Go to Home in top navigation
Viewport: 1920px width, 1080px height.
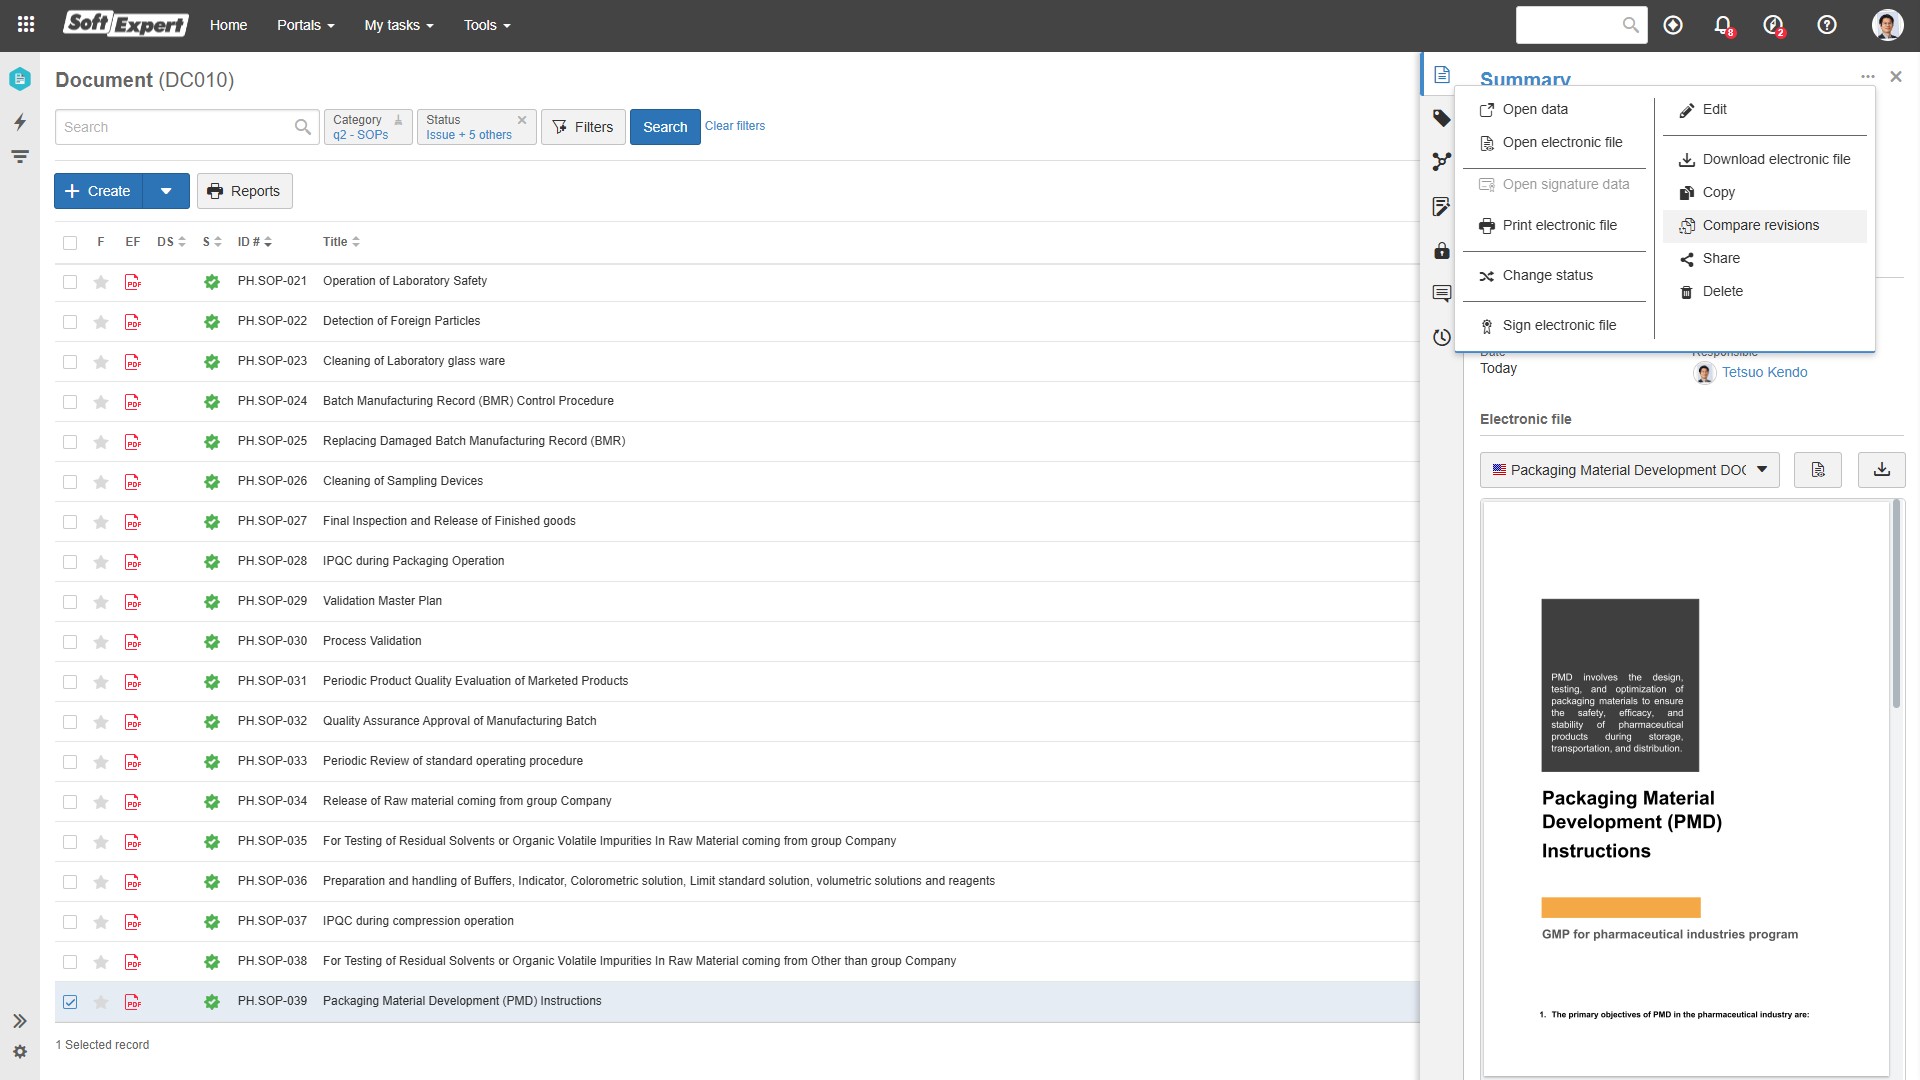click(228, 25)
